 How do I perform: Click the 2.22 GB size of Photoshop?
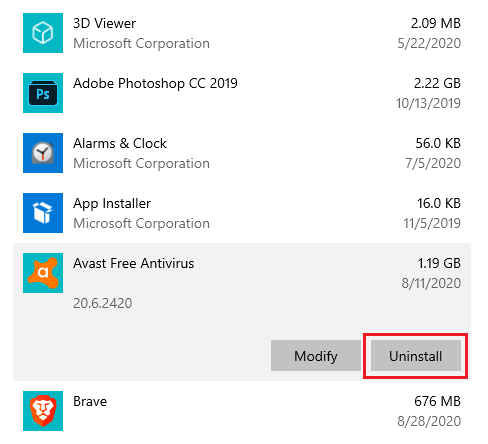click(437, 83)
